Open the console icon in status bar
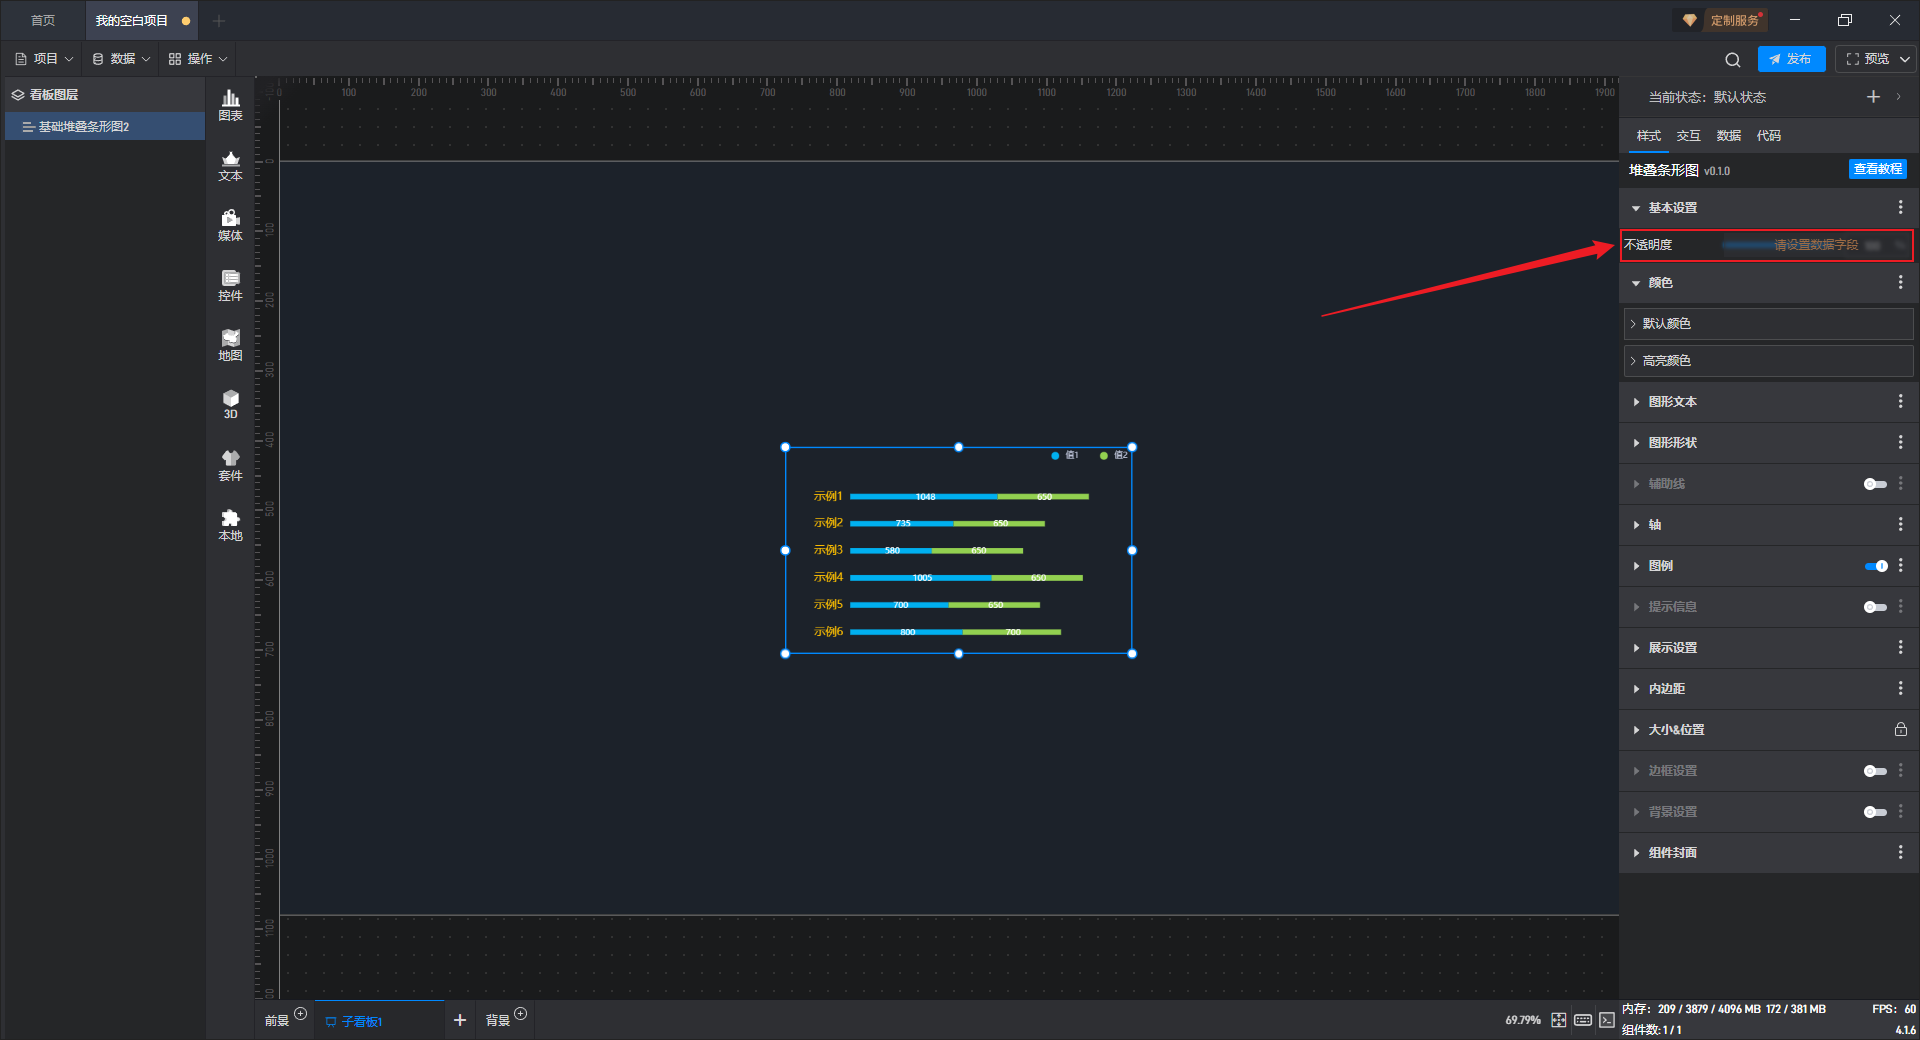This screenshot has height=1040, width=1920. pyautogui.click(x=1606, y=1020)
